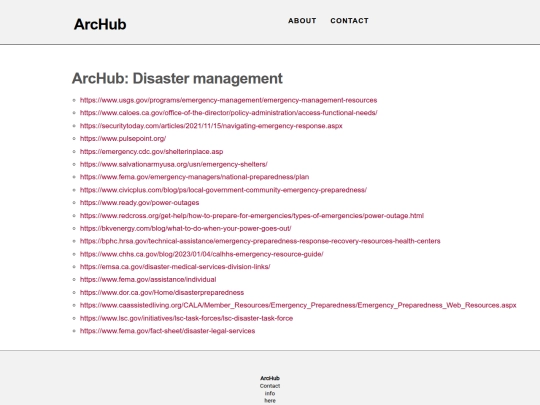
Task: Open the emergency.cdc.gov shelterinplace link
Action: click(x=152, y=152)
